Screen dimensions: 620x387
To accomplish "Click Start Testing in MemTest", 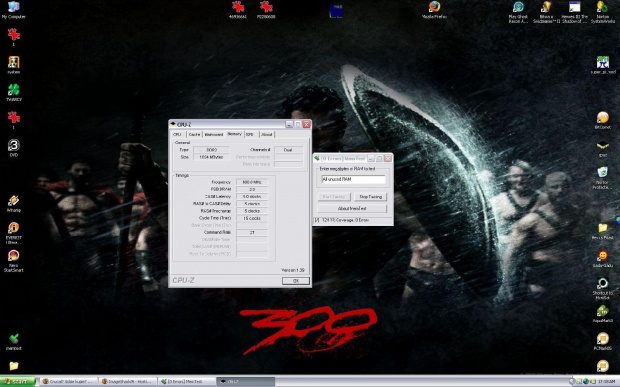I will point(334,196).
